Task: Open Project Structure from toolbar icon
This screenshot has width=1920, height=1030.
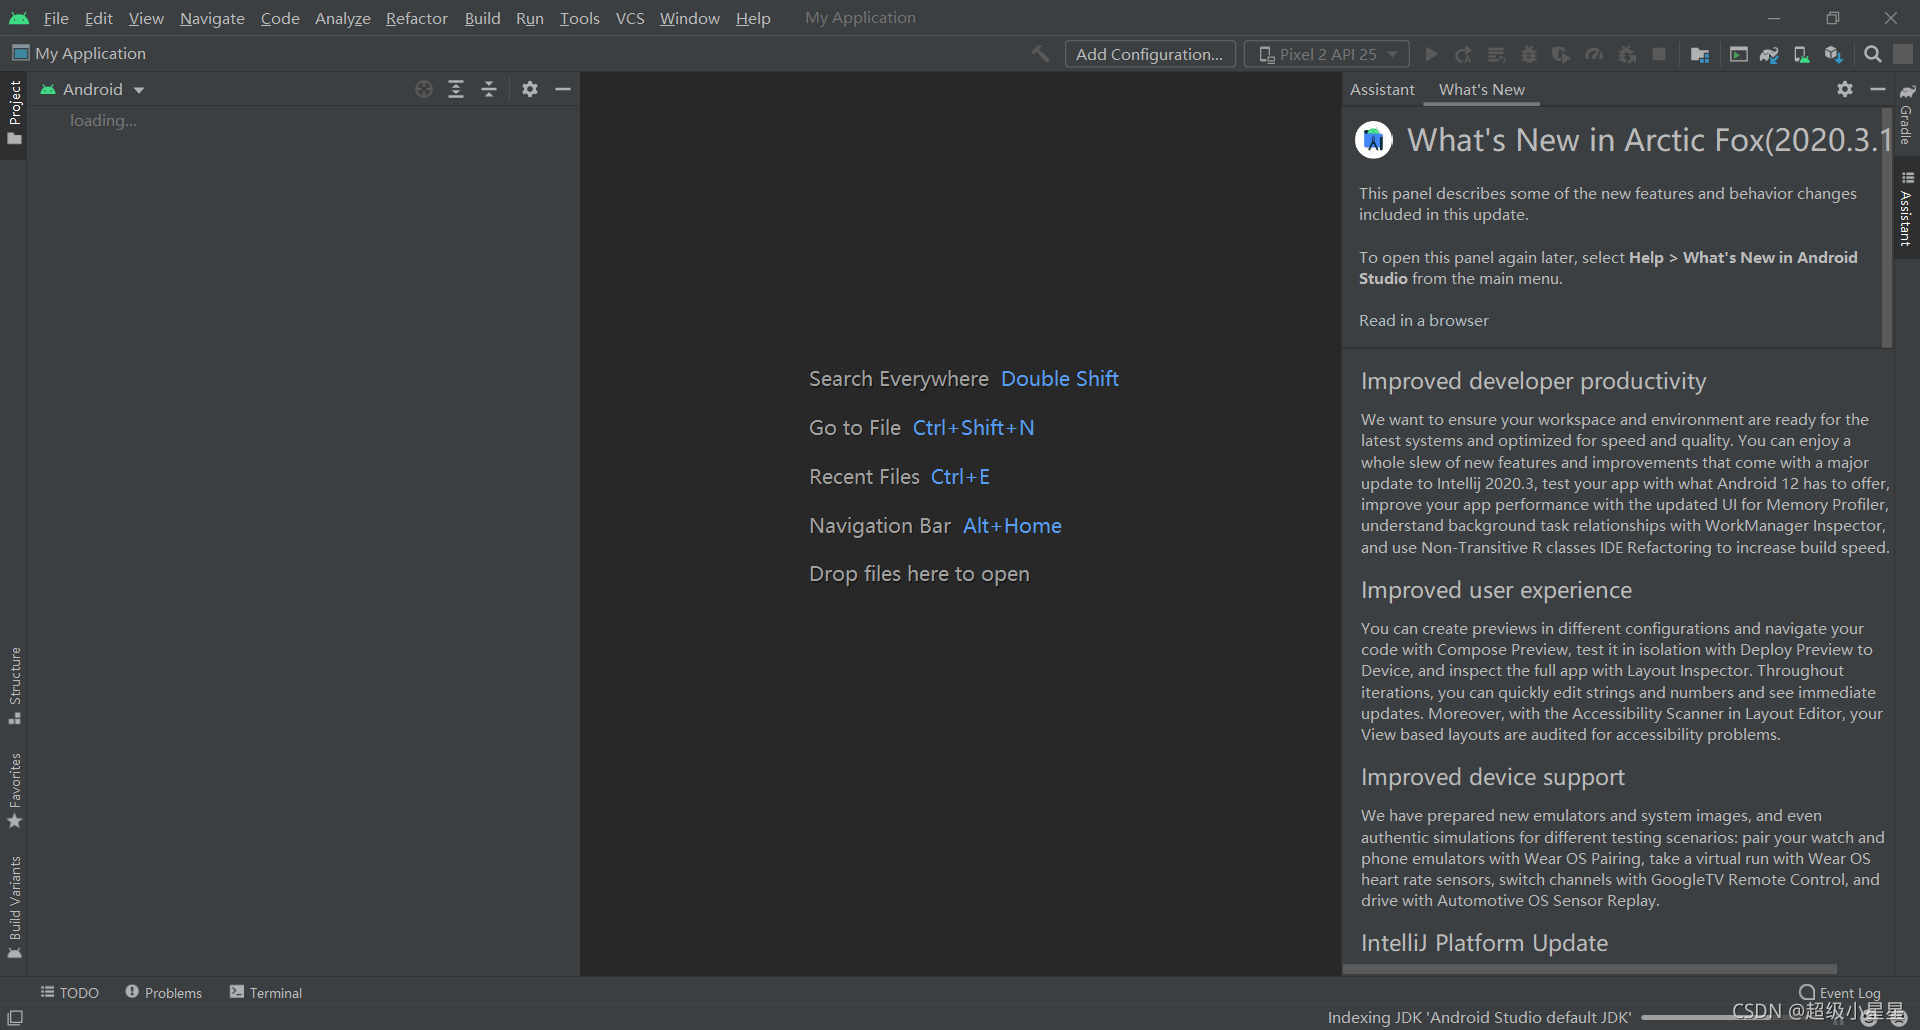Action: [1700, 54]
